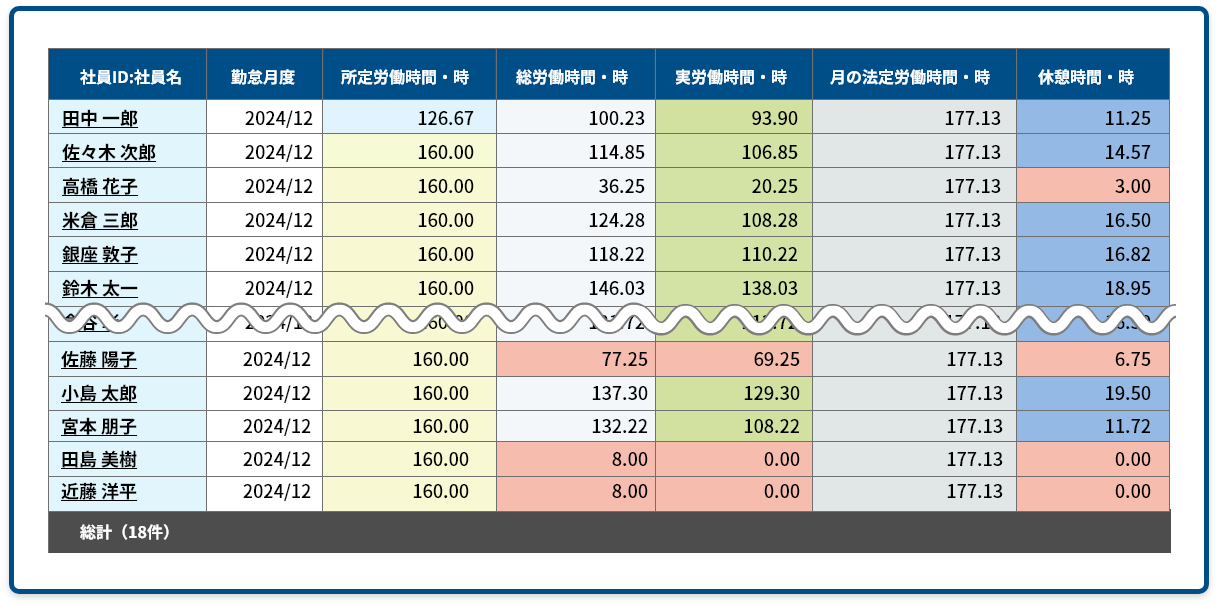Click employee name 佐々木 次郎

pos(108,153)
